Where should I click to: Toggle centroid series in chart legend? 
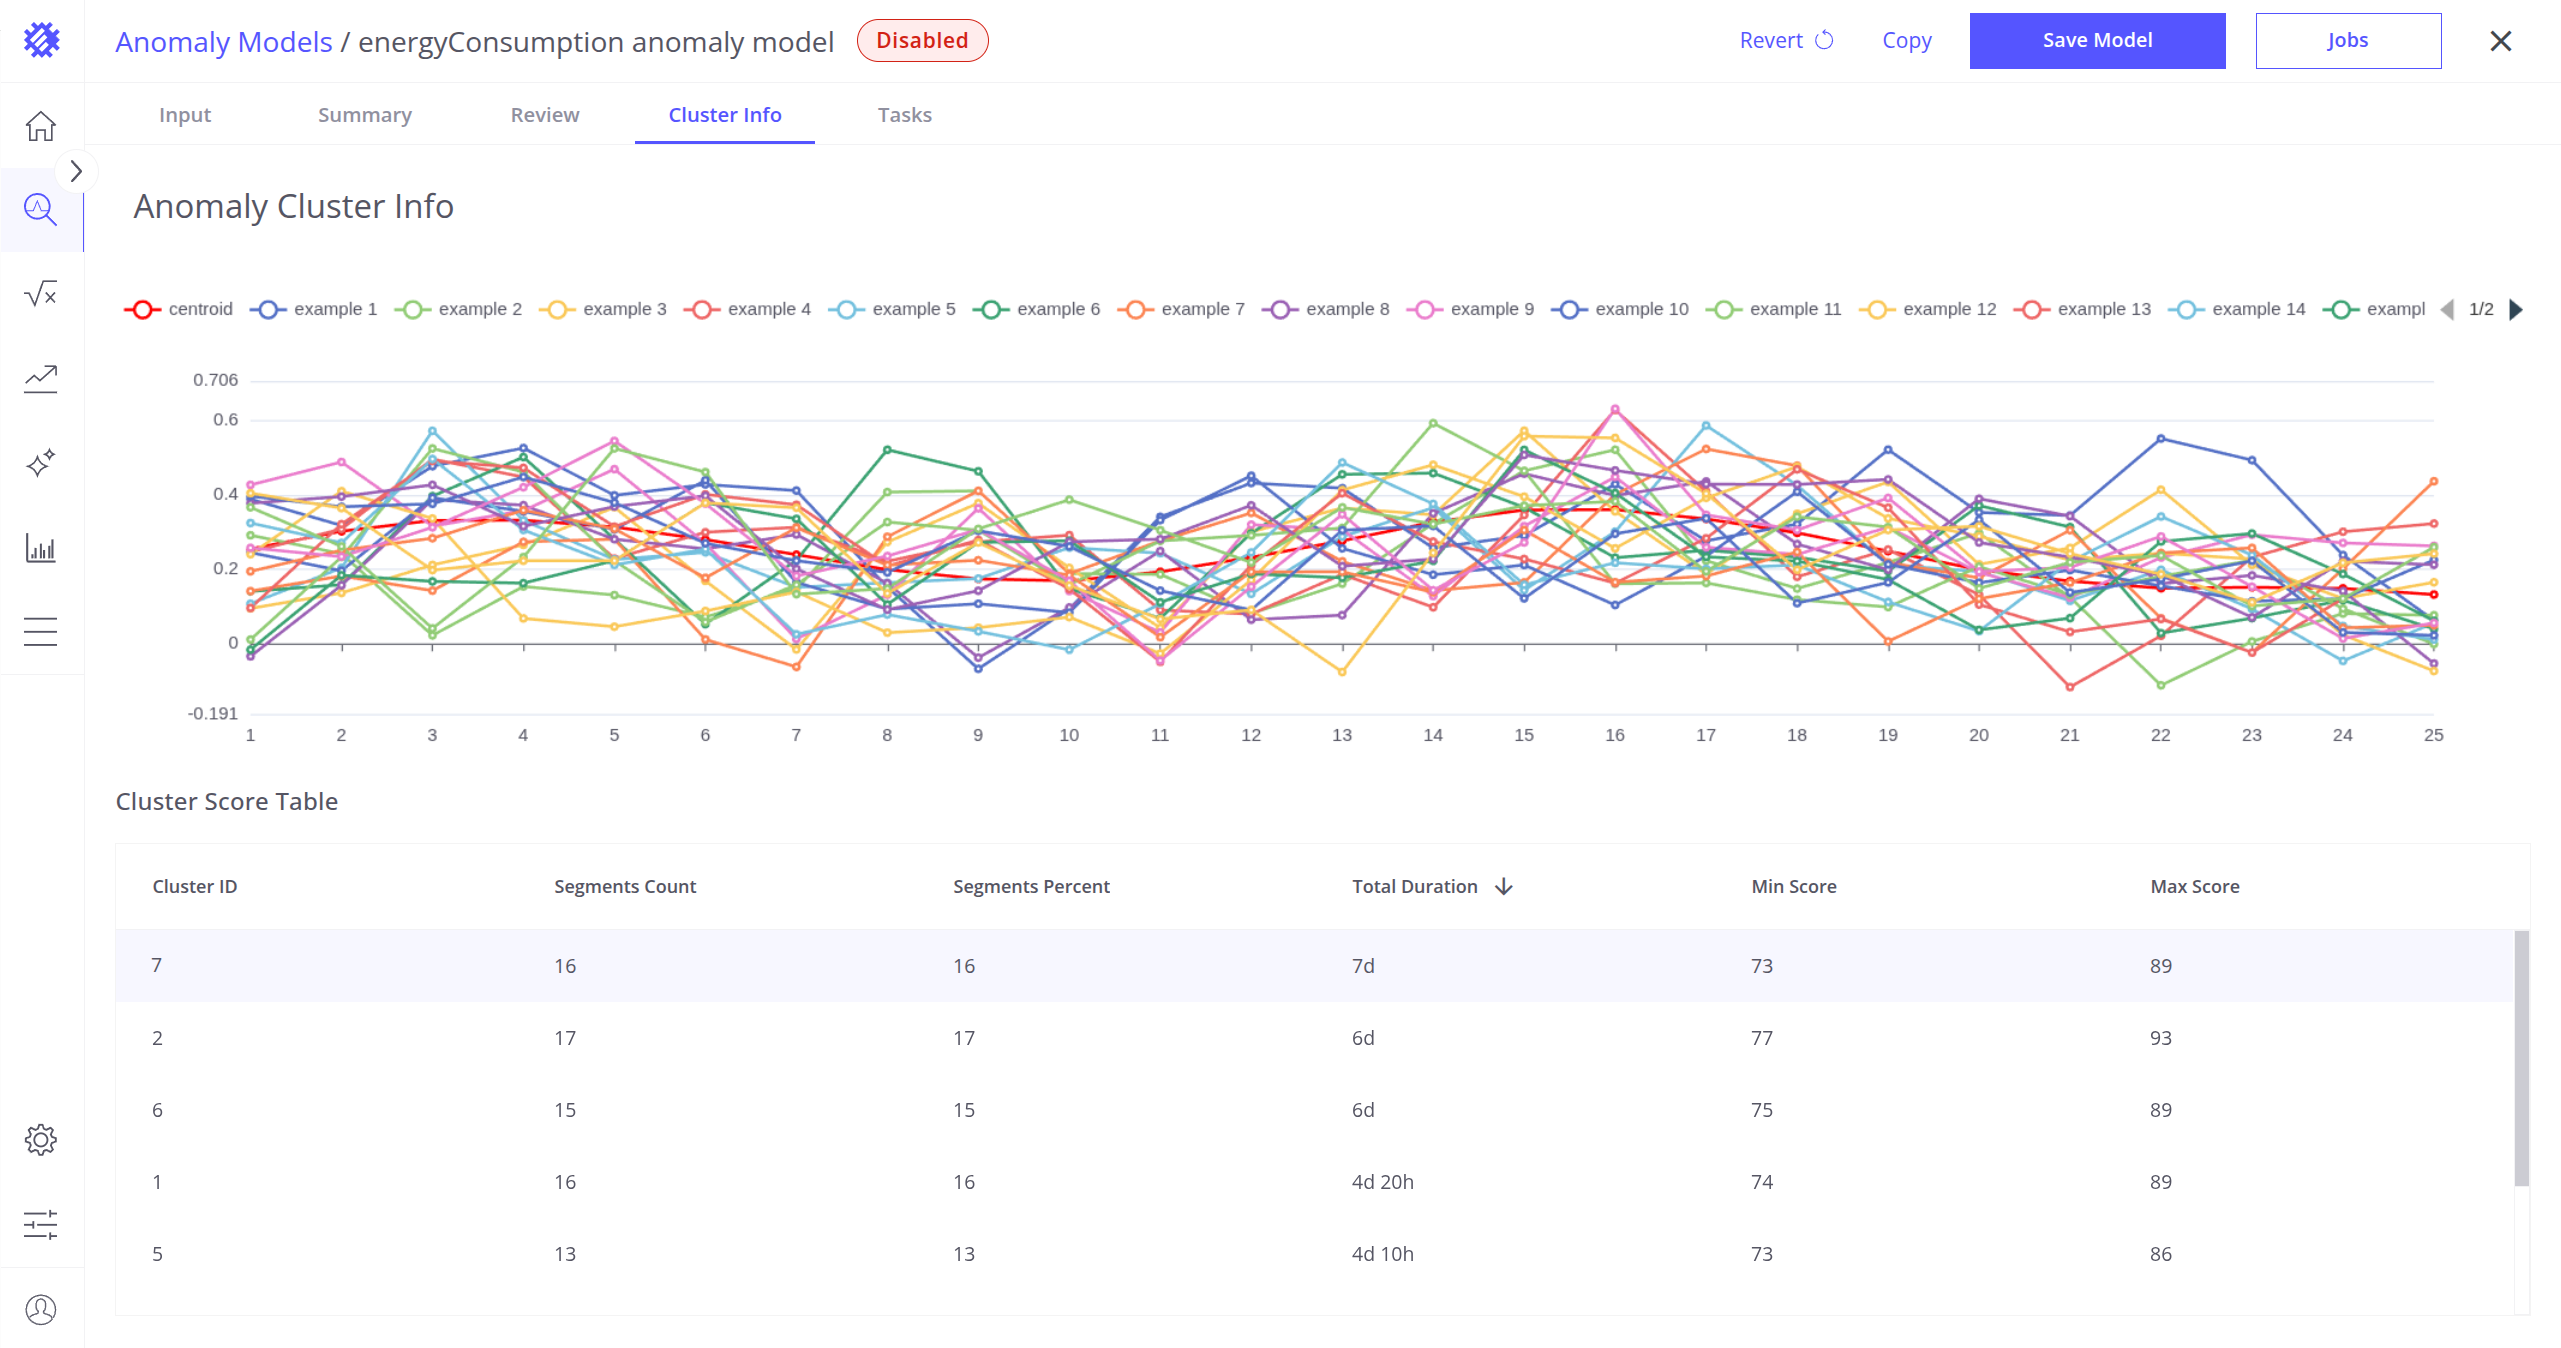tap(179, 309)
